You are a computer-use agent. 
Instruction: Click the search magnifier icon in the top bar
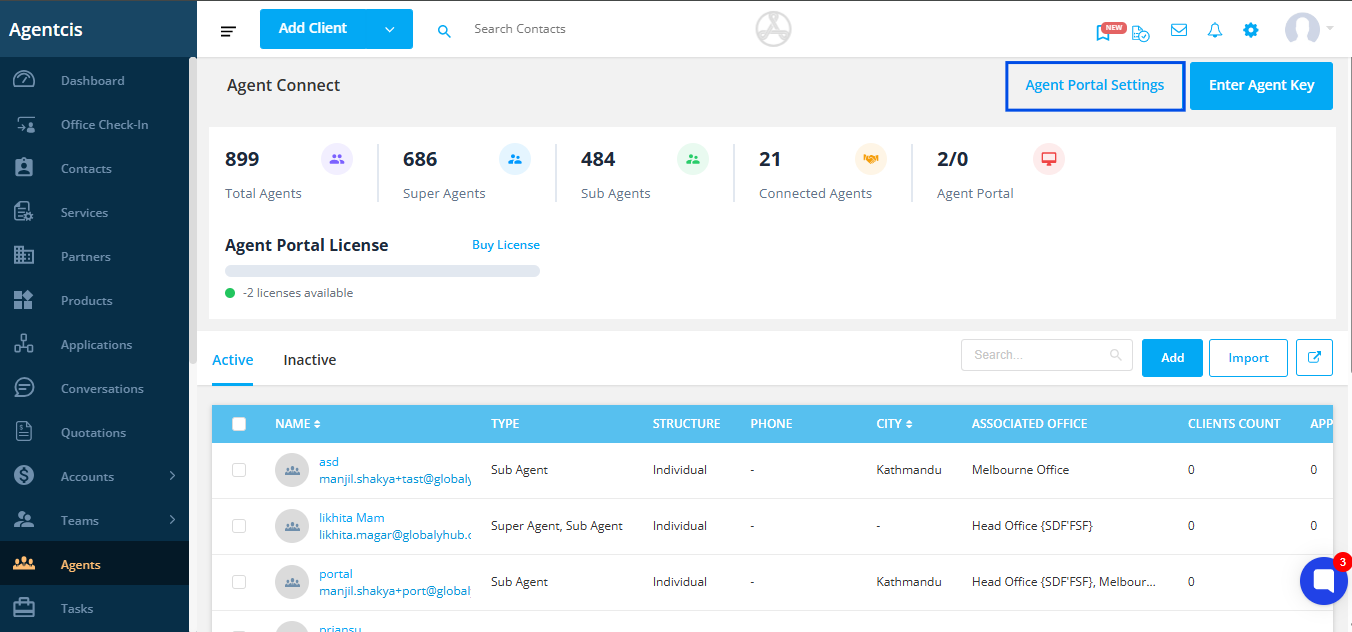click(445, 31)
